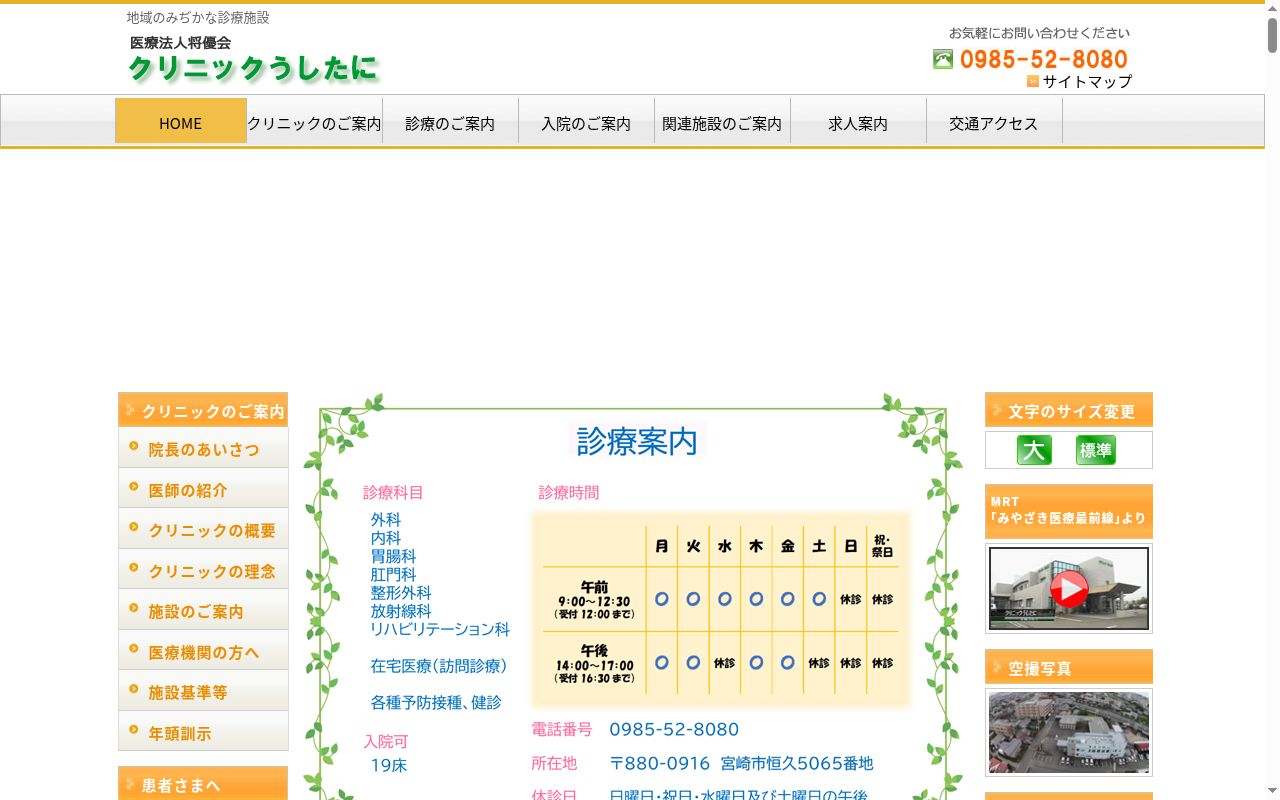Click the 患者さまへ sidebar heading
The height and width of the screenshot is (800, 1280).
pos(203,784)
